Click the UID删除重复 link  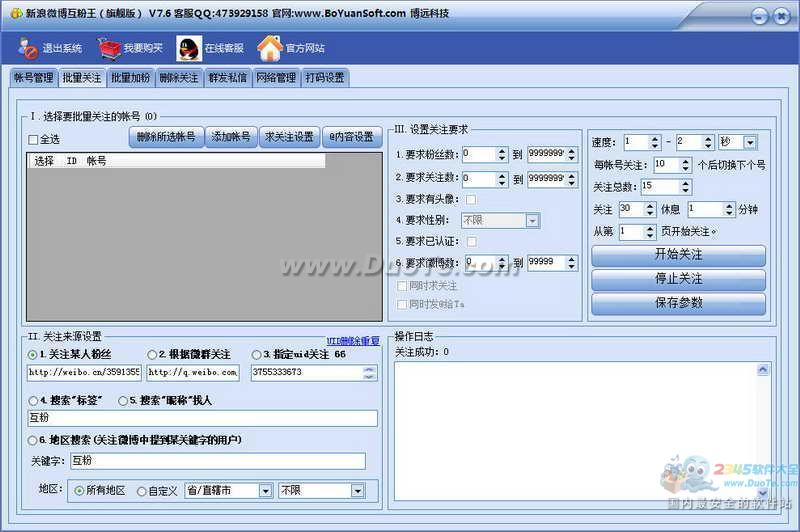[x=353, y=341]
